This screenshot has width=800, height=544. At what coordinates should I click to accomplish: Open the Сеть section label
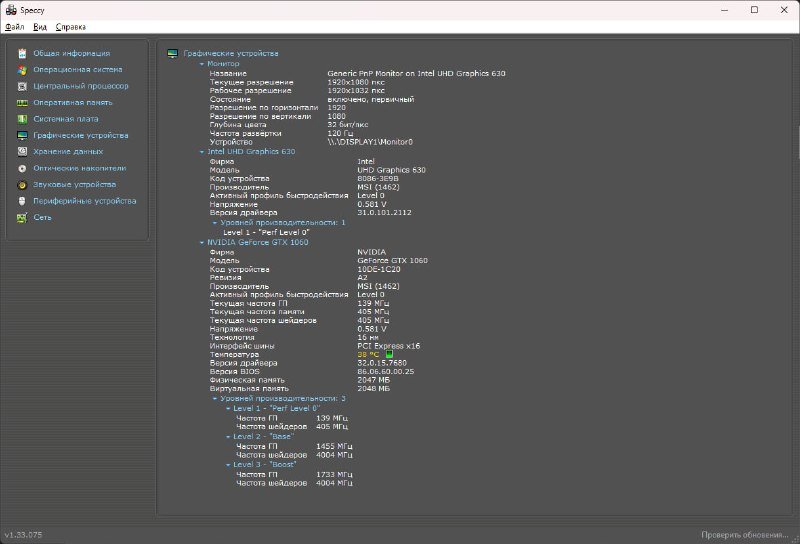[x=42, y=217]
